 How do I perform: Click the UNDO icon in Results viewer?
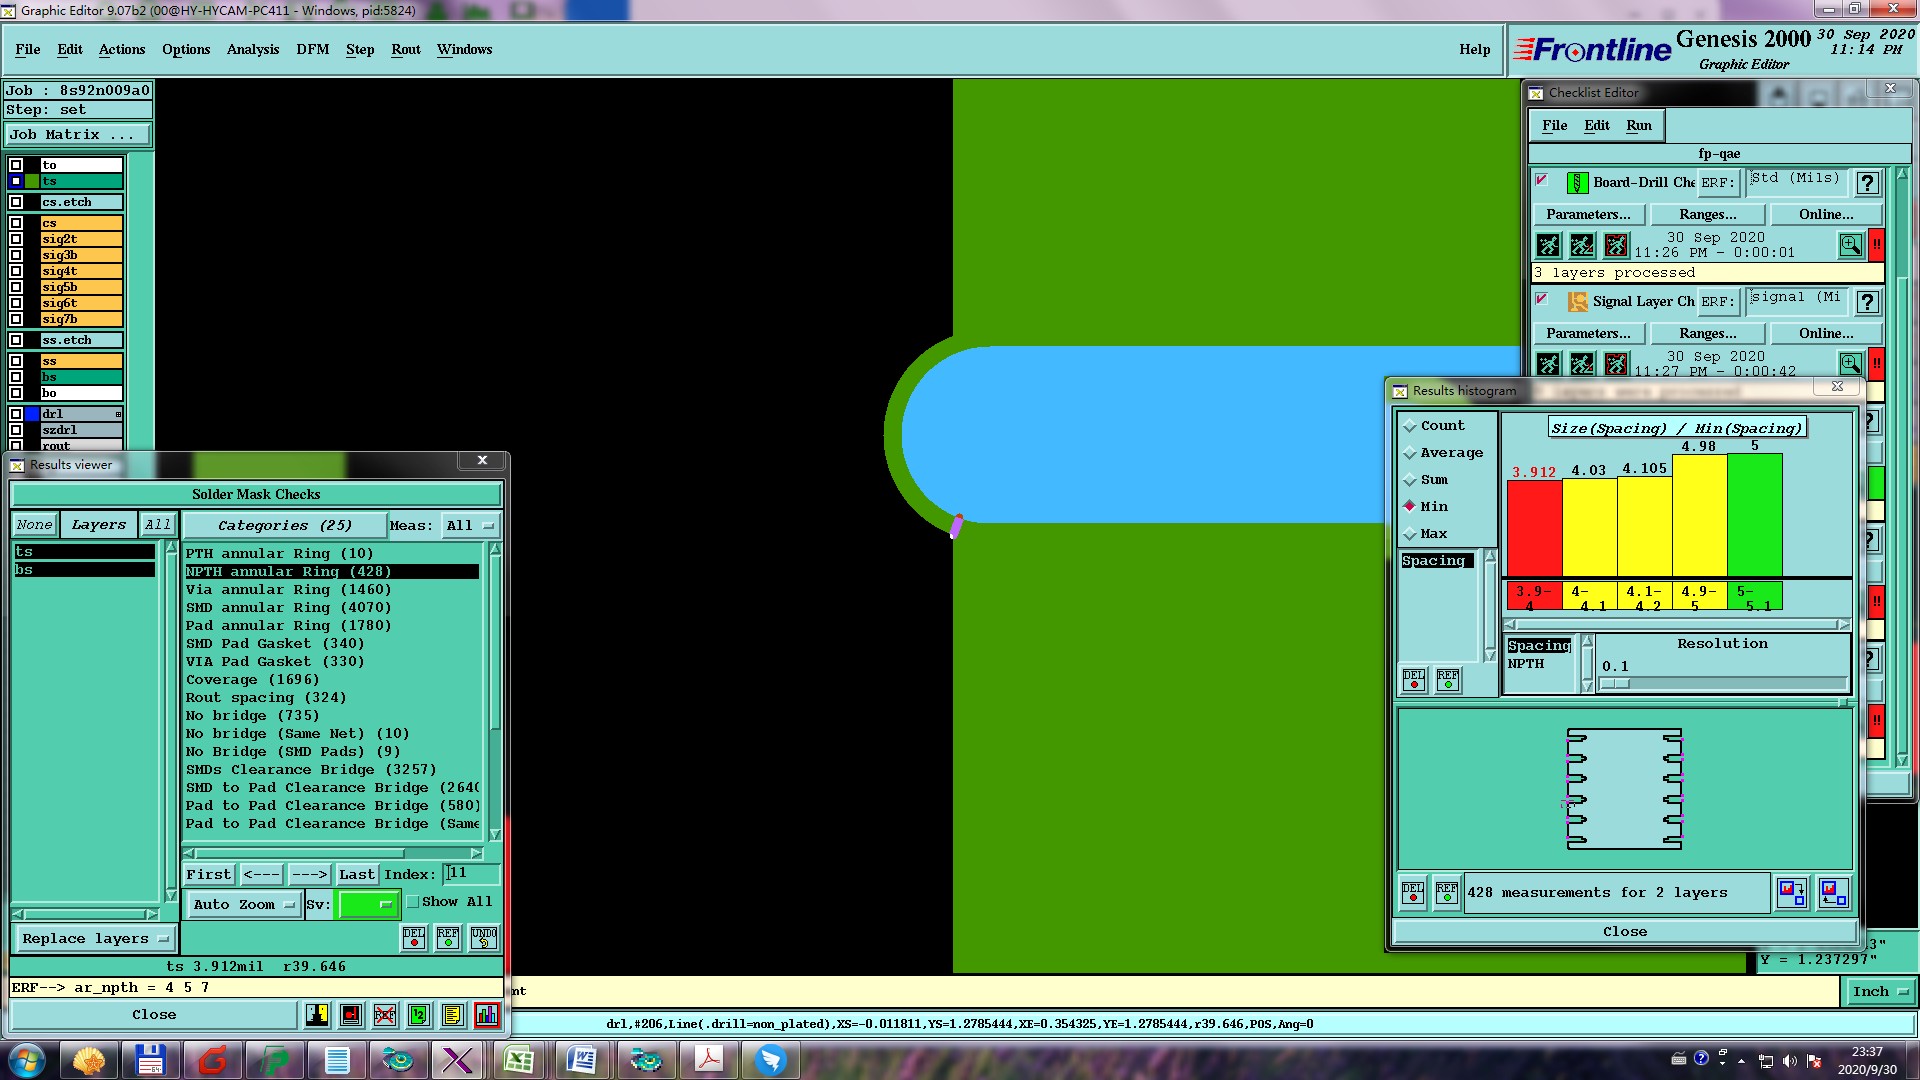click(484, 938)
